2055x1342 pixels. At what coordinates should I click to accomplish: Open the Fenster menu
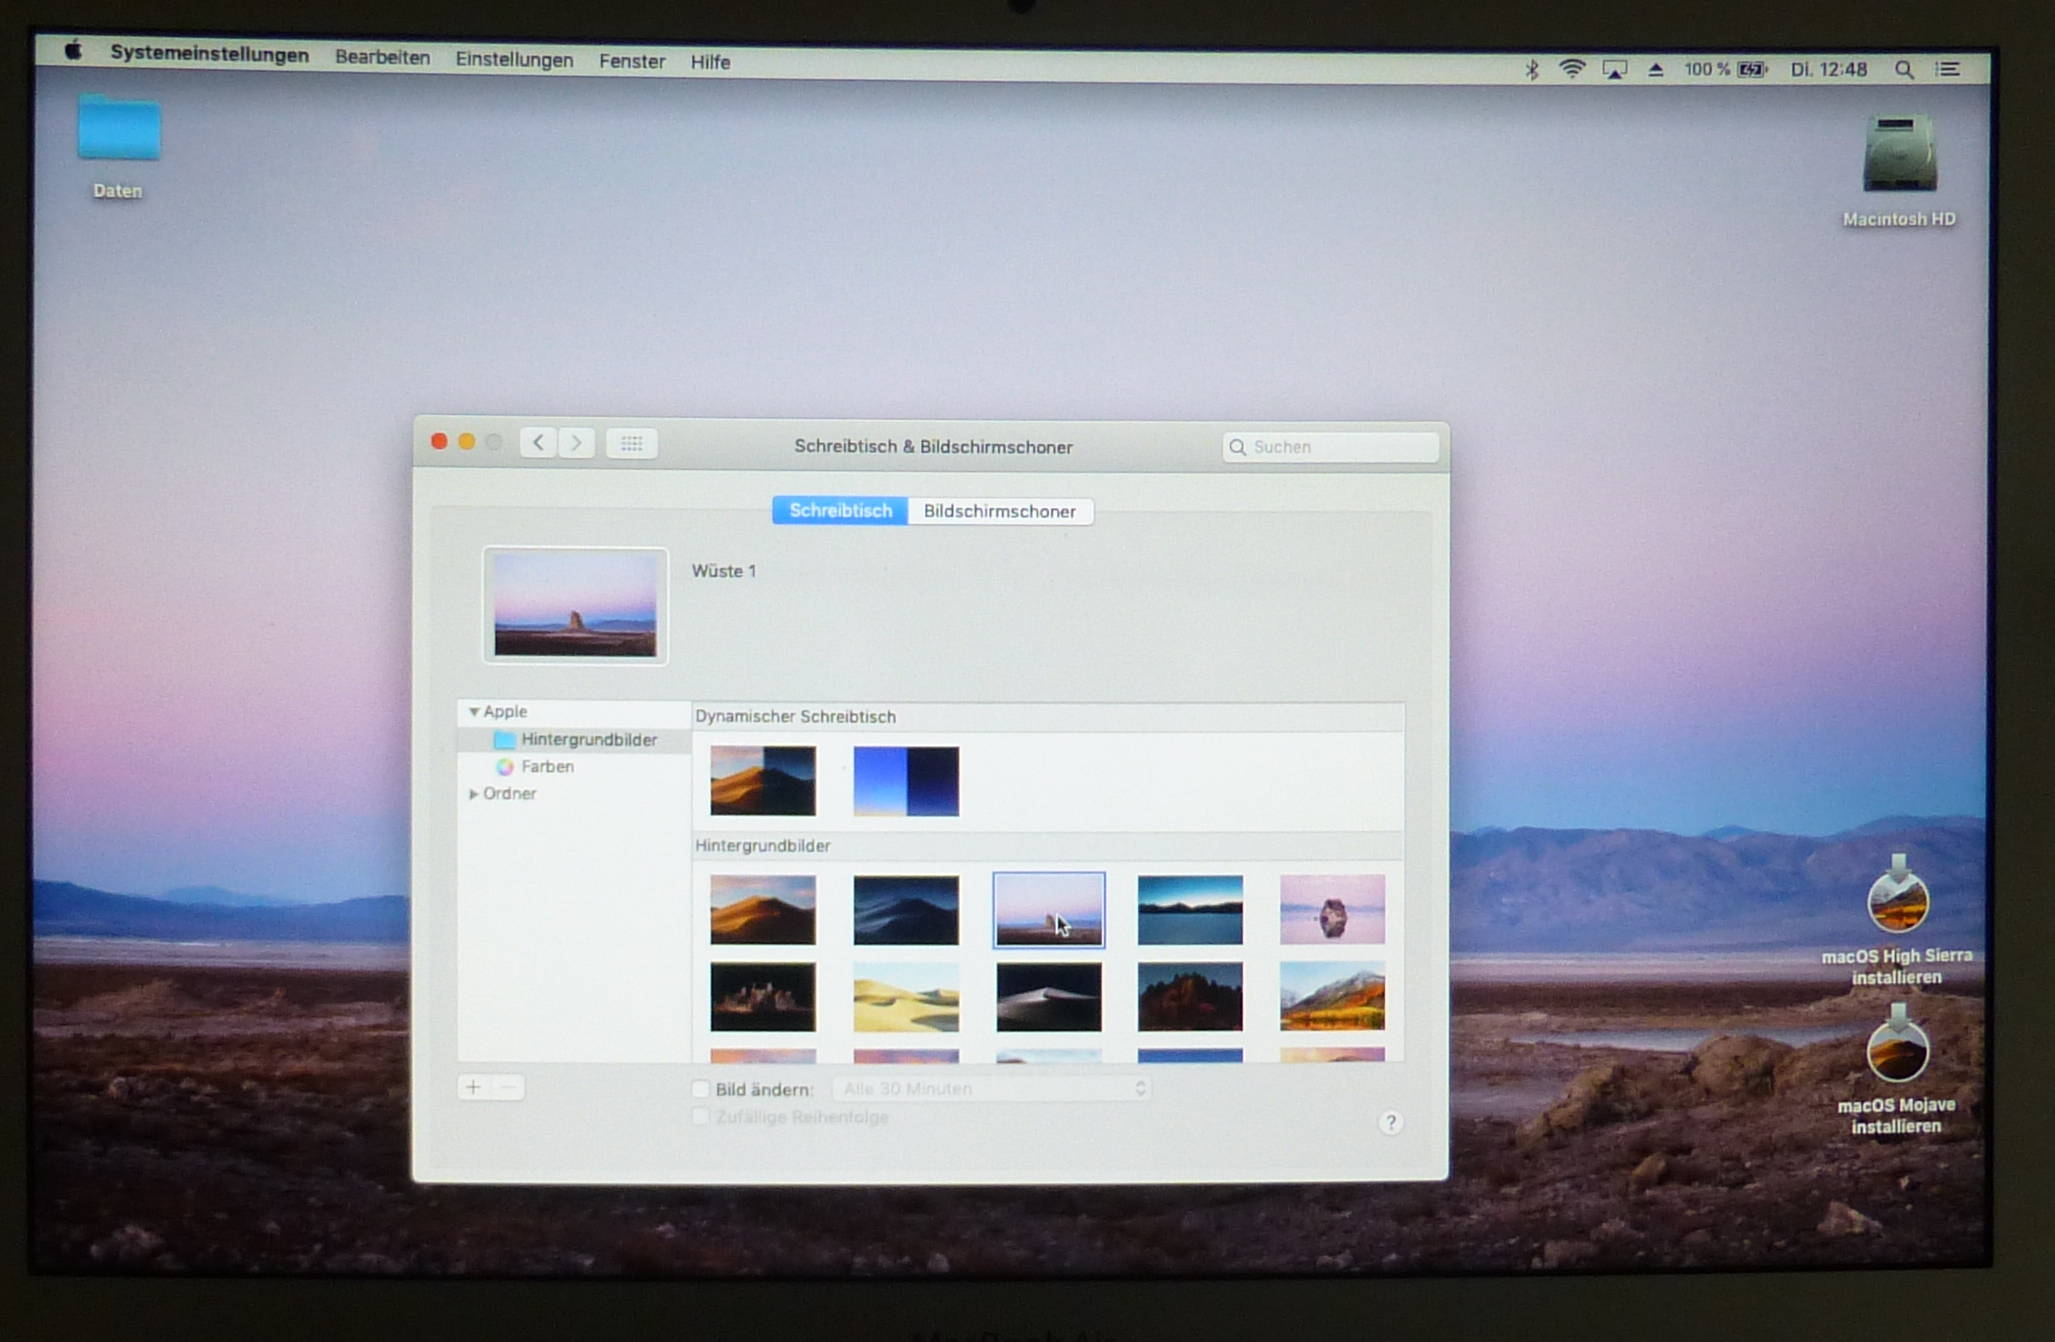(631, 61)
